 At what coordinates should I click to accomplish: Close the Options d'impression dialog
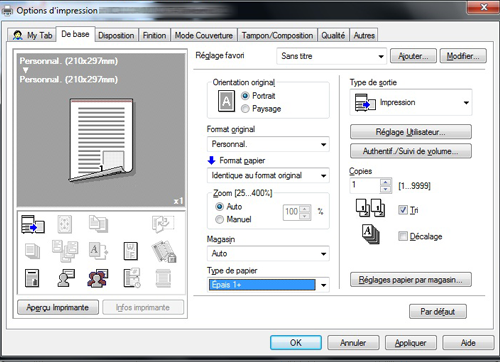pos(483,7)
